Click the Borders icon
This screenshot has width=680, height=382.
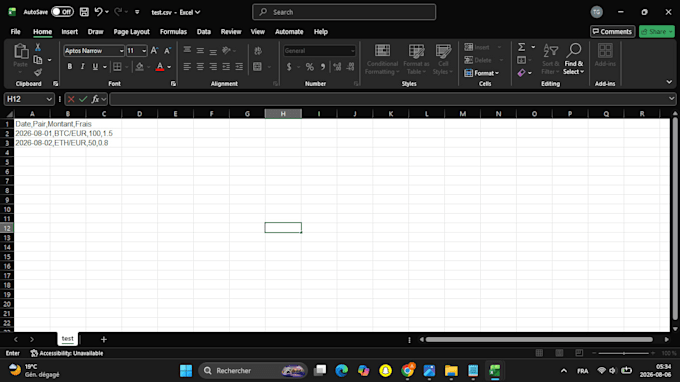pos(117,67)
